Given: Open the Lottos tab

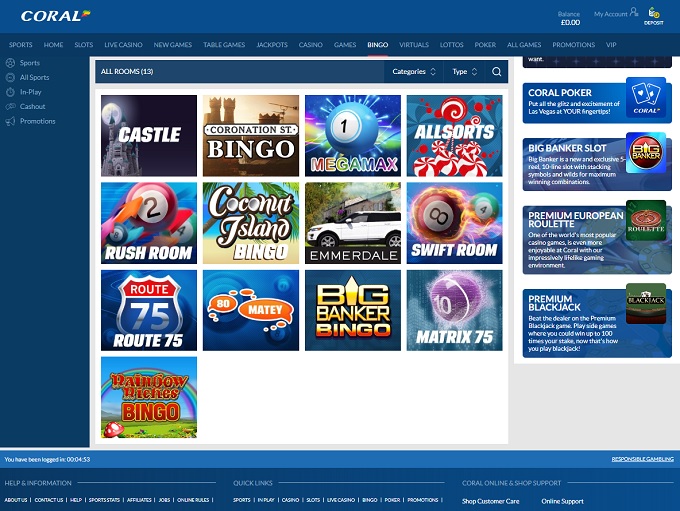Looking at the screenshot, I should (x=451, y=45).
